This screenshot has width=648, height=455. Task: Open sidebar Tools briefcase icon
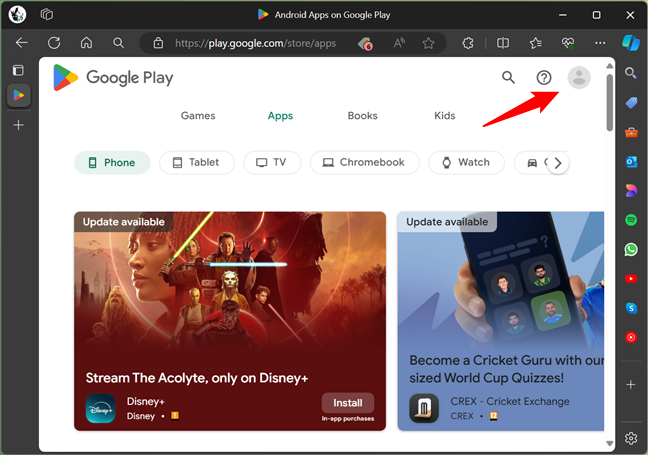coord(631,132)
